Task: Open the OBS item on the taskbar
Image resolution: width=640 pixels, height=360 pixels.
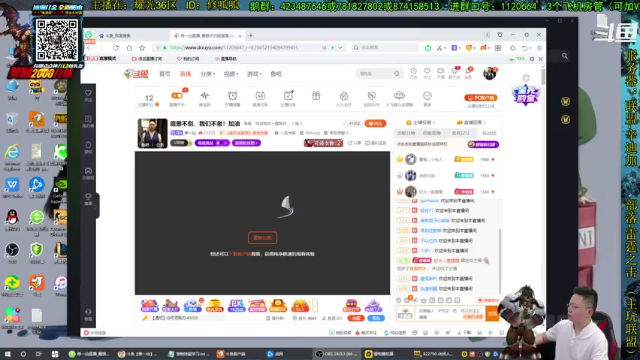Action: point(336,354)
